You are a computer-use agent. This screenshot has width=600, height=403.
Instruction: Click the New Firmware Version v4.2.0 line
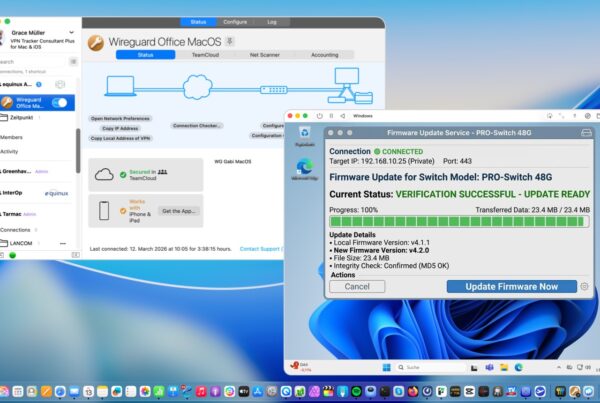[x=381, y=250]
